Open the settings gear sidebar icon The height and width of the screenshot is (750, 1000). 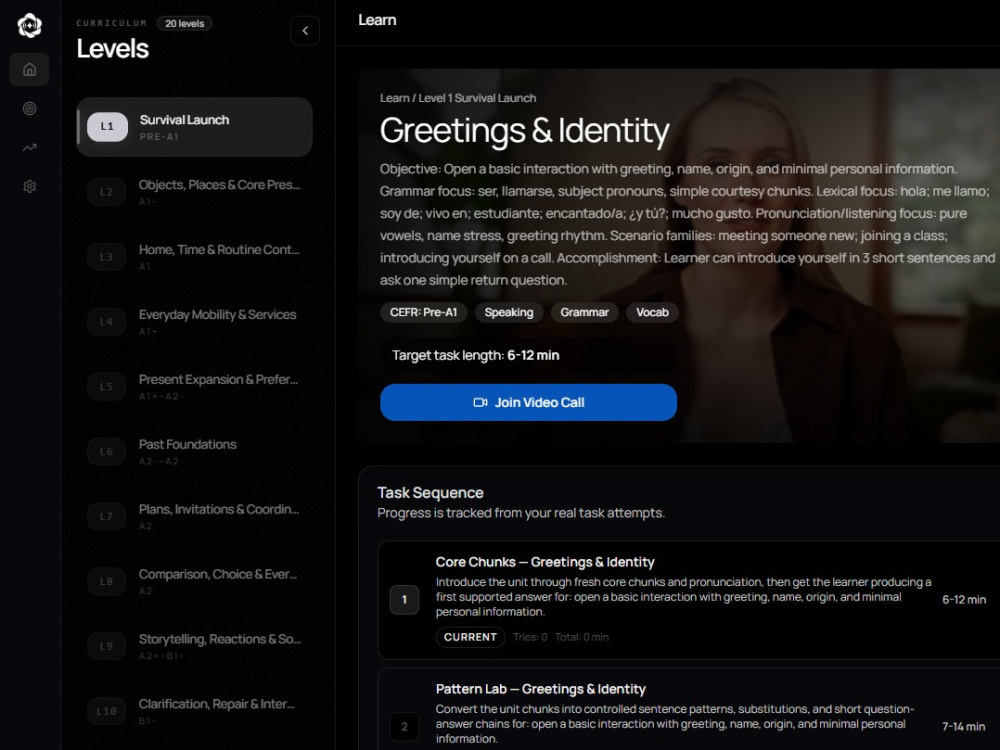tap(29, 186)
